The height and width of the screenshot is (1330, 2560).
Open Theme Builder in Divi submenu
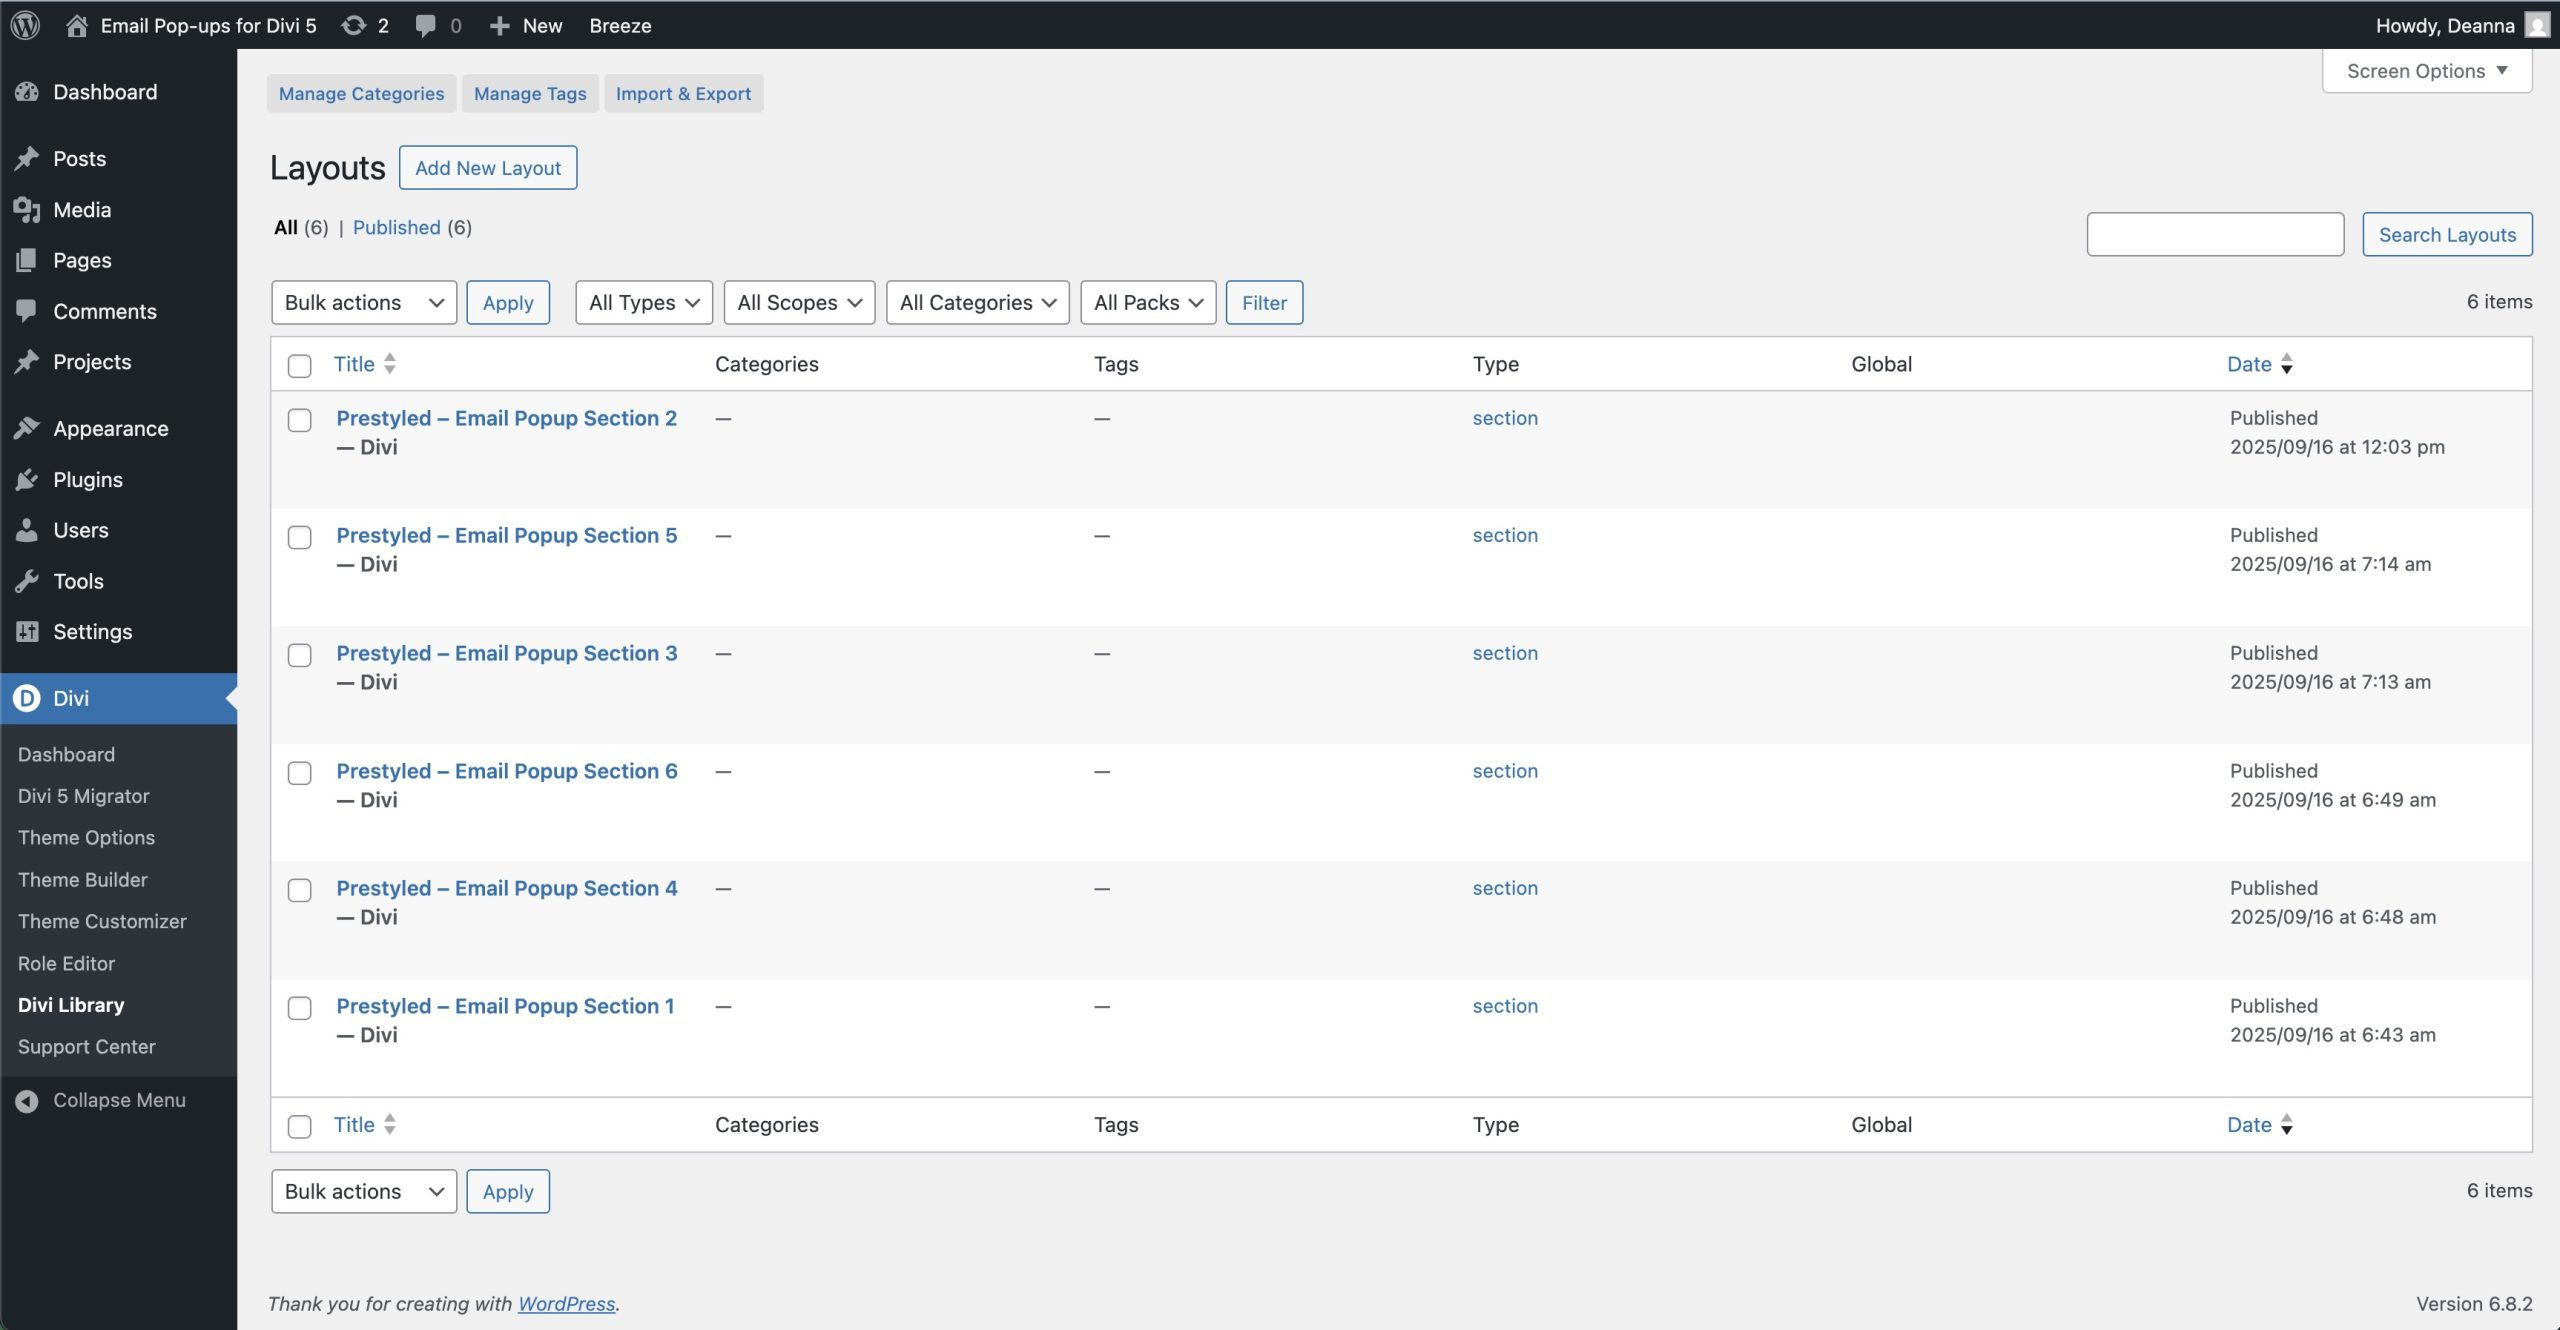[83, 880]
